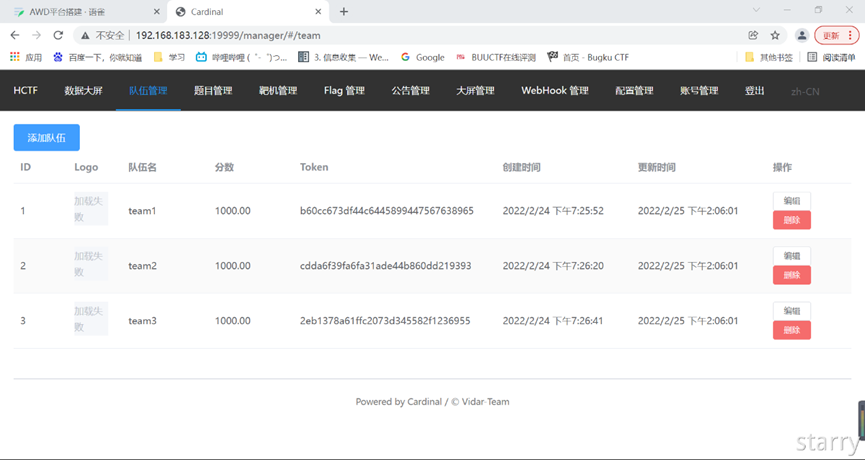Image resolution: width=865 pixels, height=460 pixels.
Task: Open the Flag 管理 menu
Action: (344, 90)
